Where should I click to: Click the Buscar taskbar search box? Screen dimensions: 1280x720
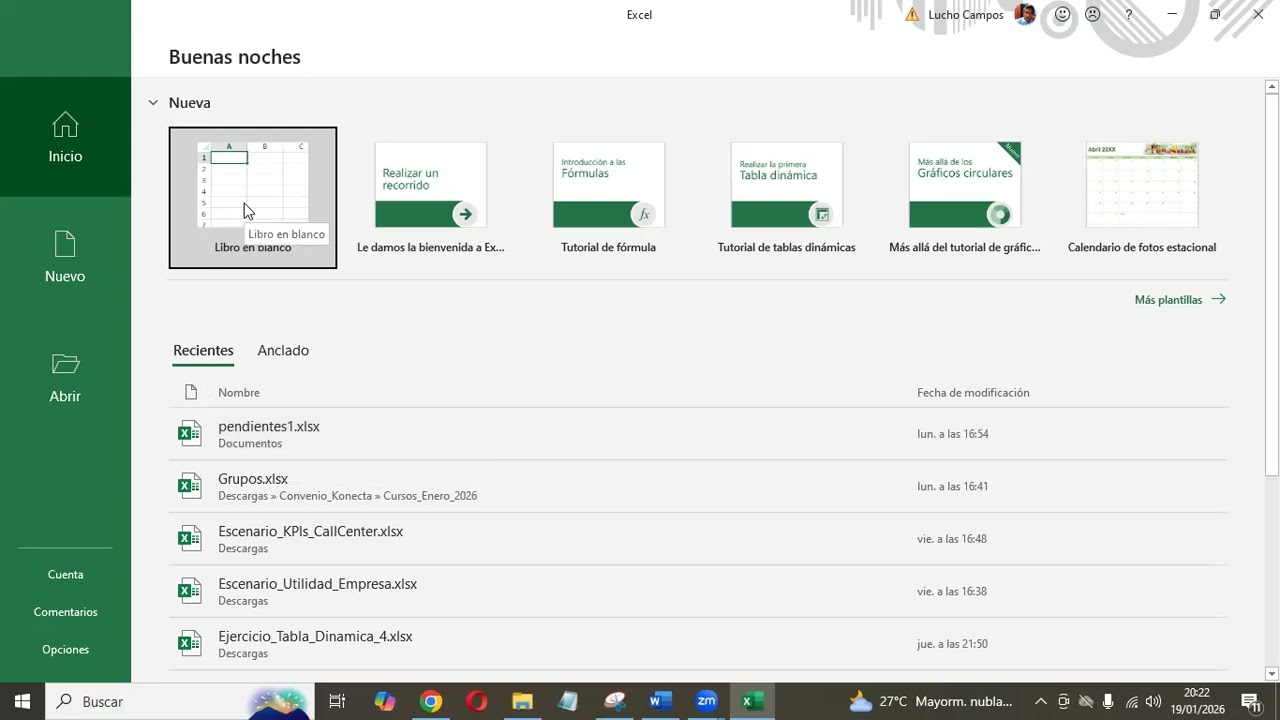pyautogui.click(x=180, y=701)
